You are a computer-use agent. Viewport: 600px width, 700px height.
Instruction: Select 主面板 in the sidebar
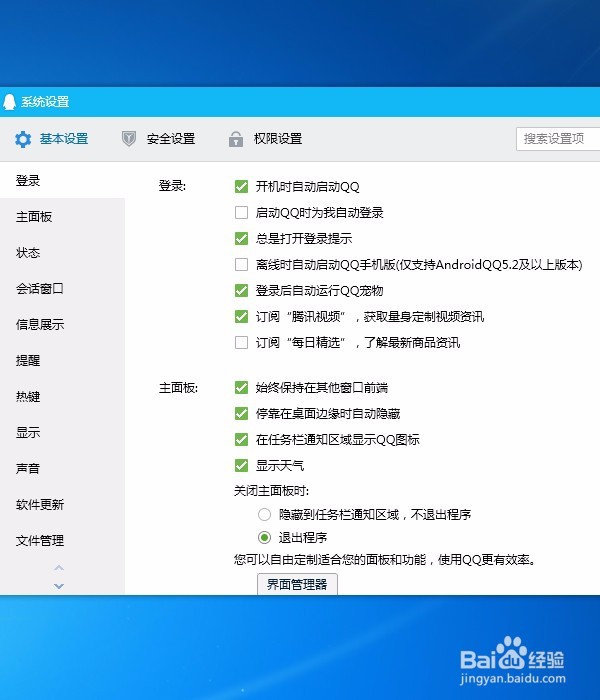[34, 217]
